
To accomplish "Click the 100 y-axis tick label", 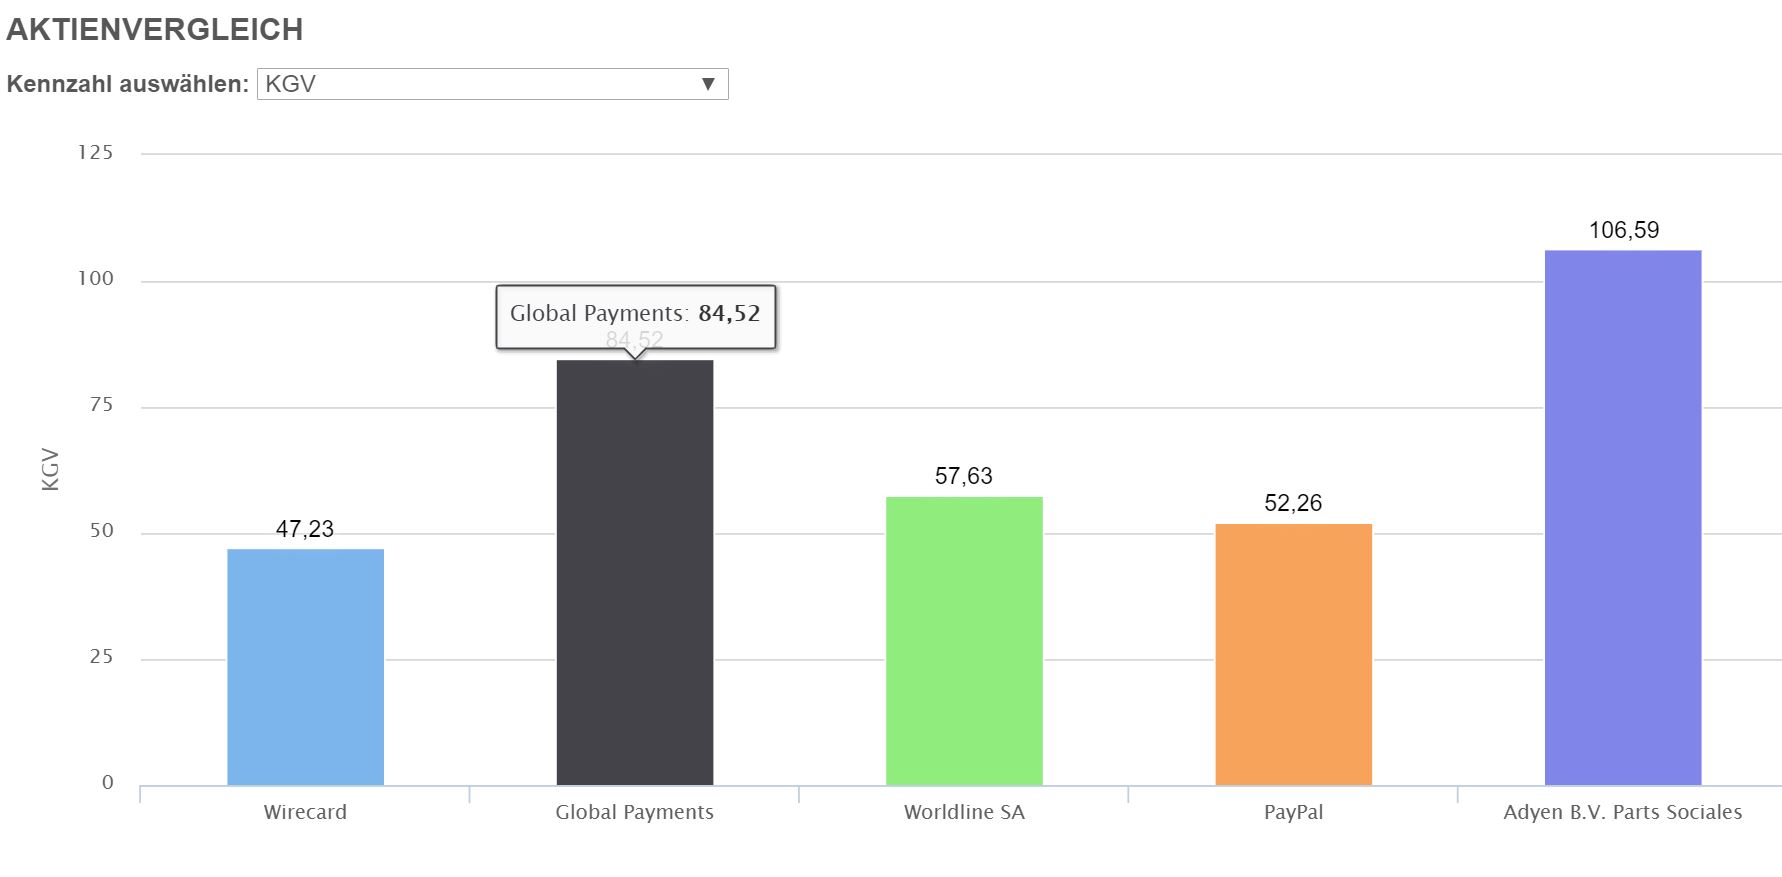I will point(96,279).
